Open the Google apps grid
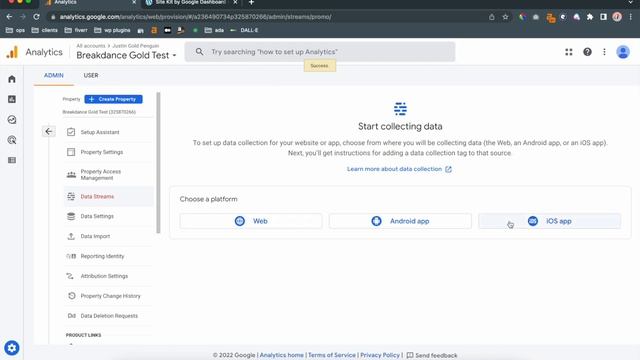Screen dimensions: 640x360 tap(569, 52)
